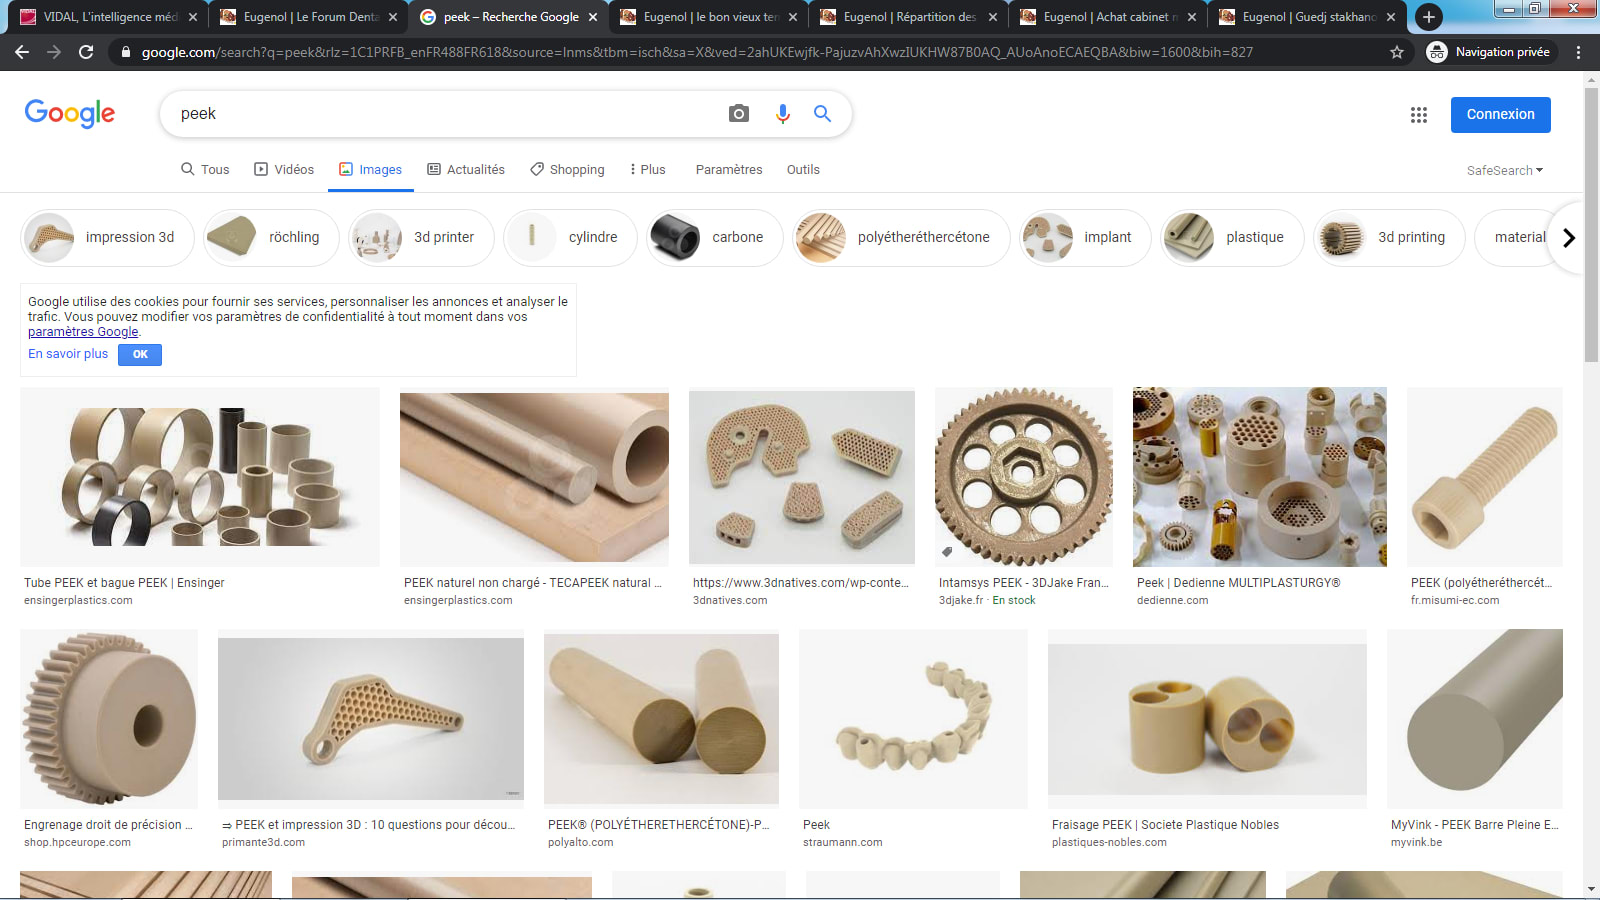
Task: Select the impression 3d filter chip
Action: click(x=108, y=238)
